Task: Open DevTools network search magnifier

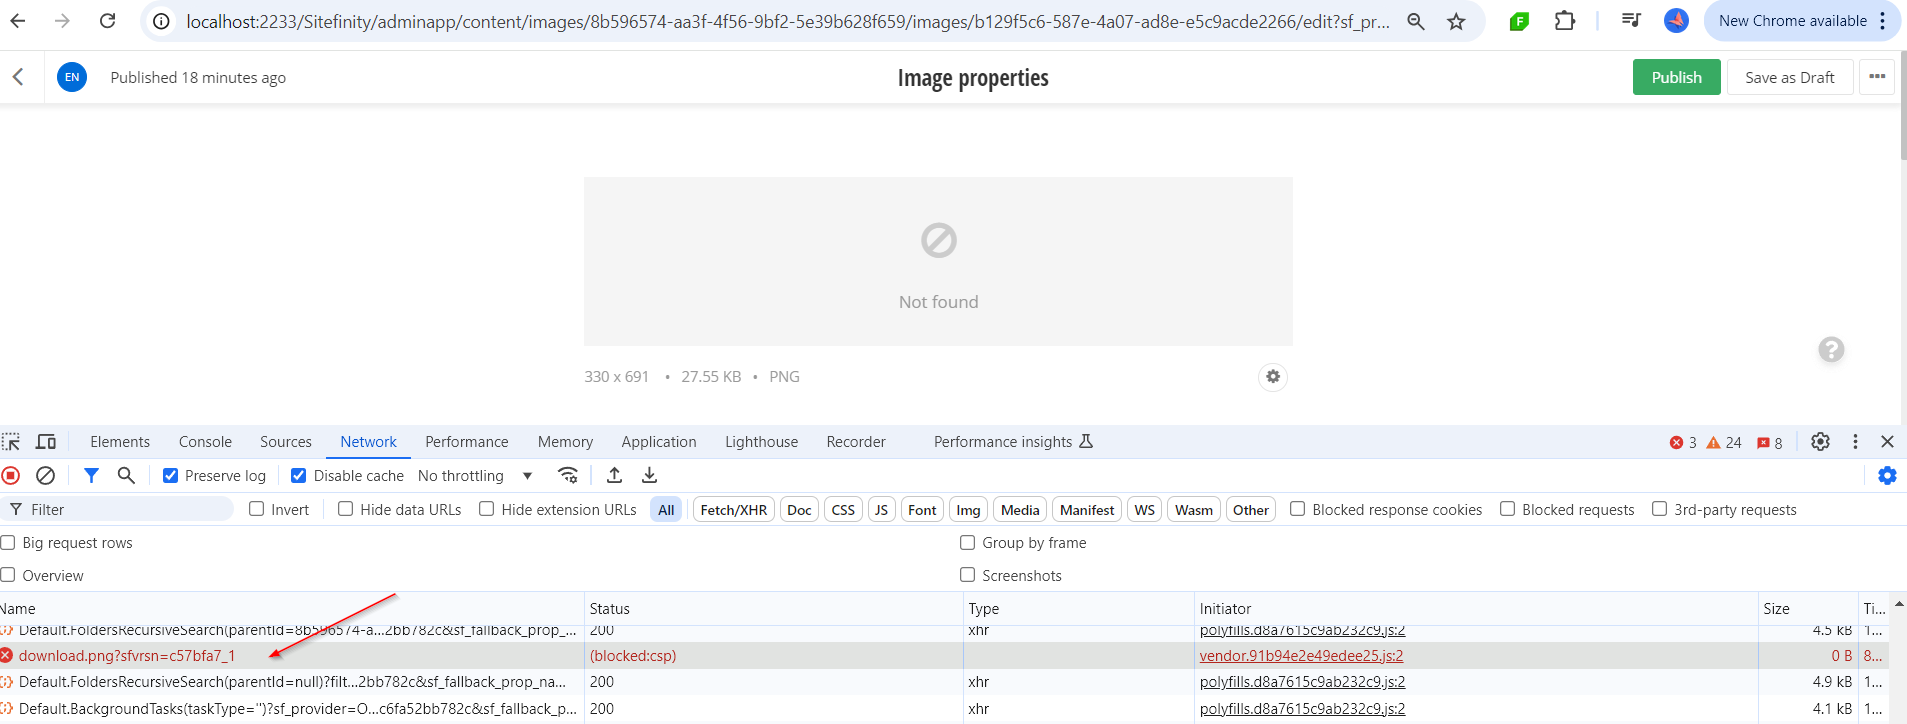Action: coord(126,476)
